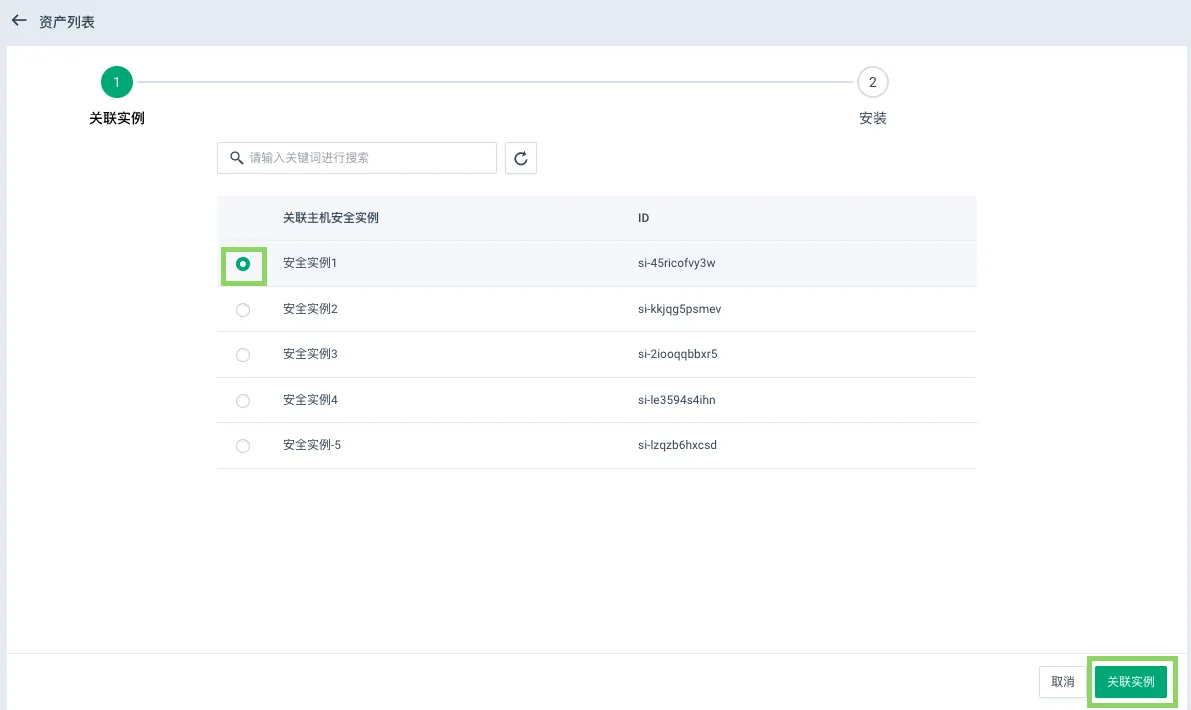Click the 安装 step label
Image resolution: width=1191 pixels, height=710 pixels.
873,118
